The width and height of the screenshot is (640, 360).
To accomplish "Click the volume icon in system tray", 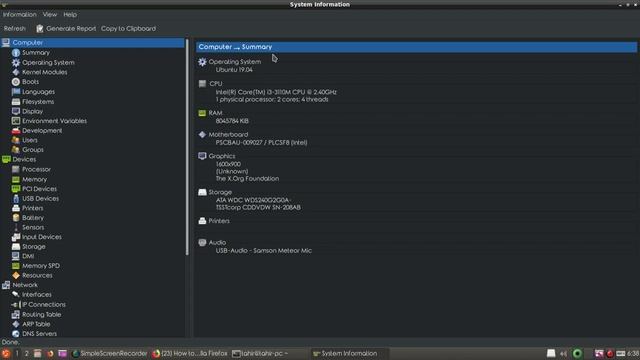I will [x=563, y=353].
